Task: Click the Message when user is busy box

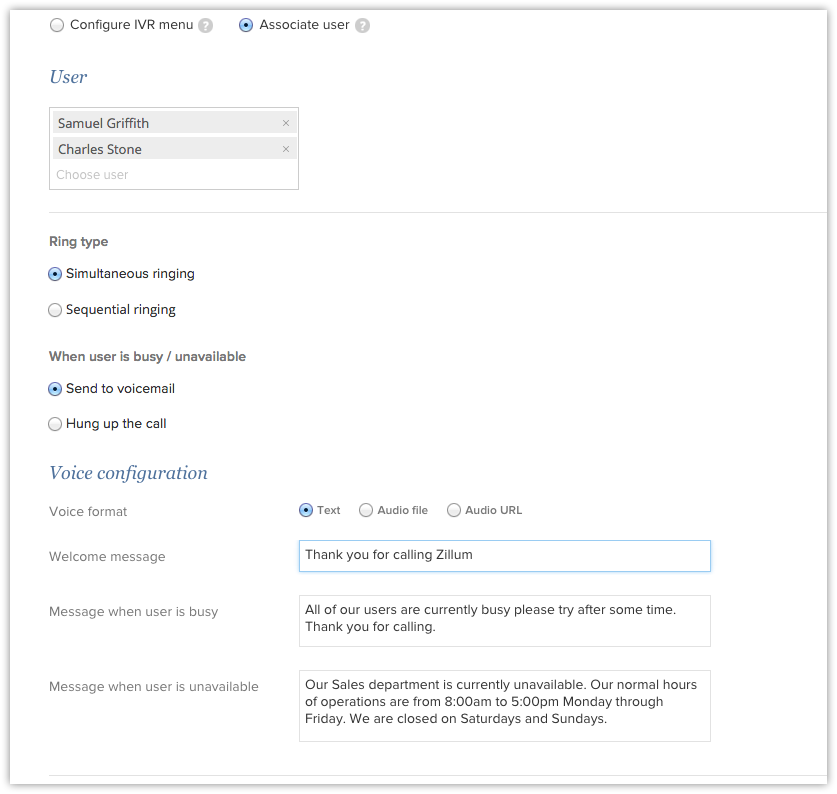Action: [x=504, y=620]
